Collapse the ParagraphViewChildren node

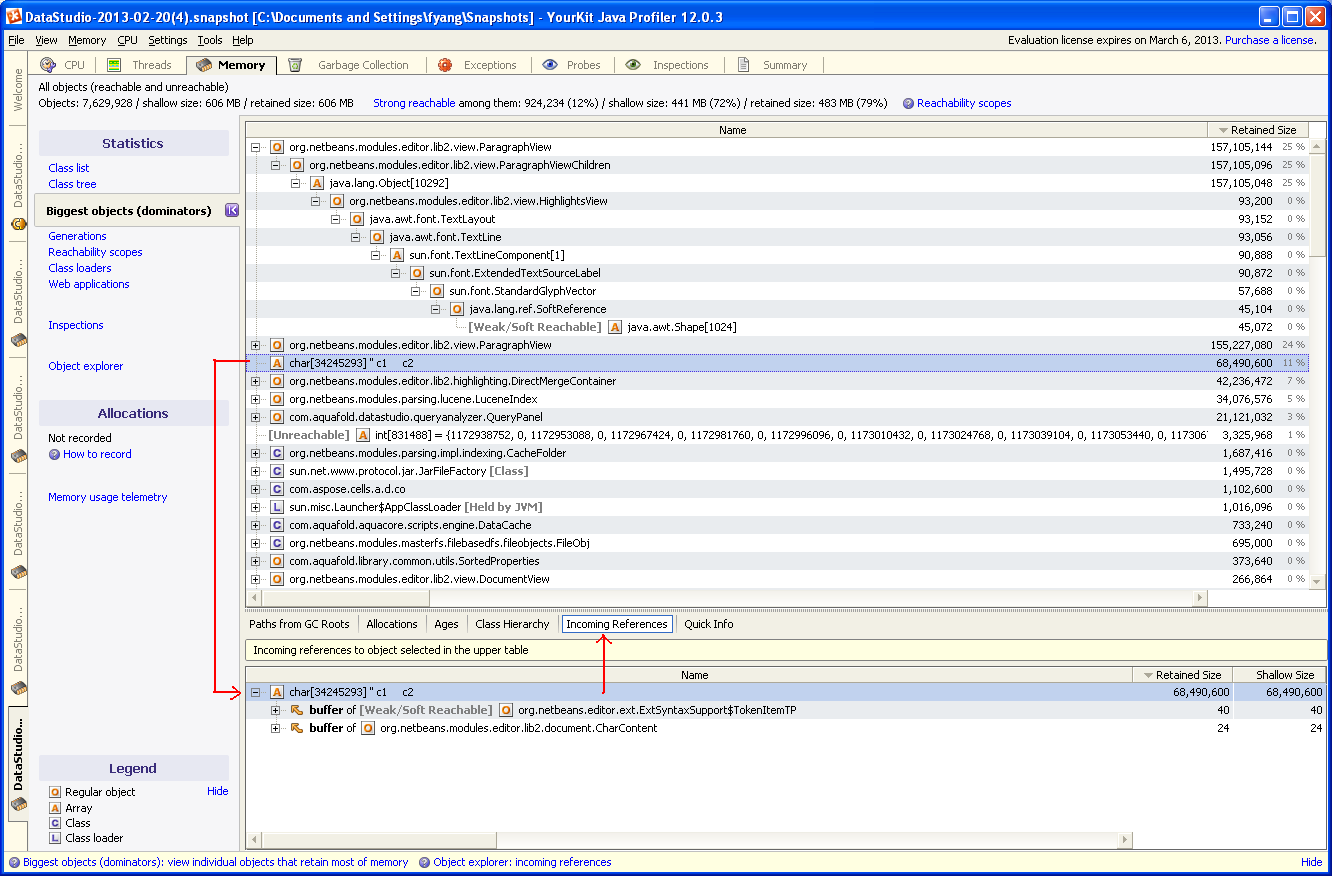tap(276, 165)
